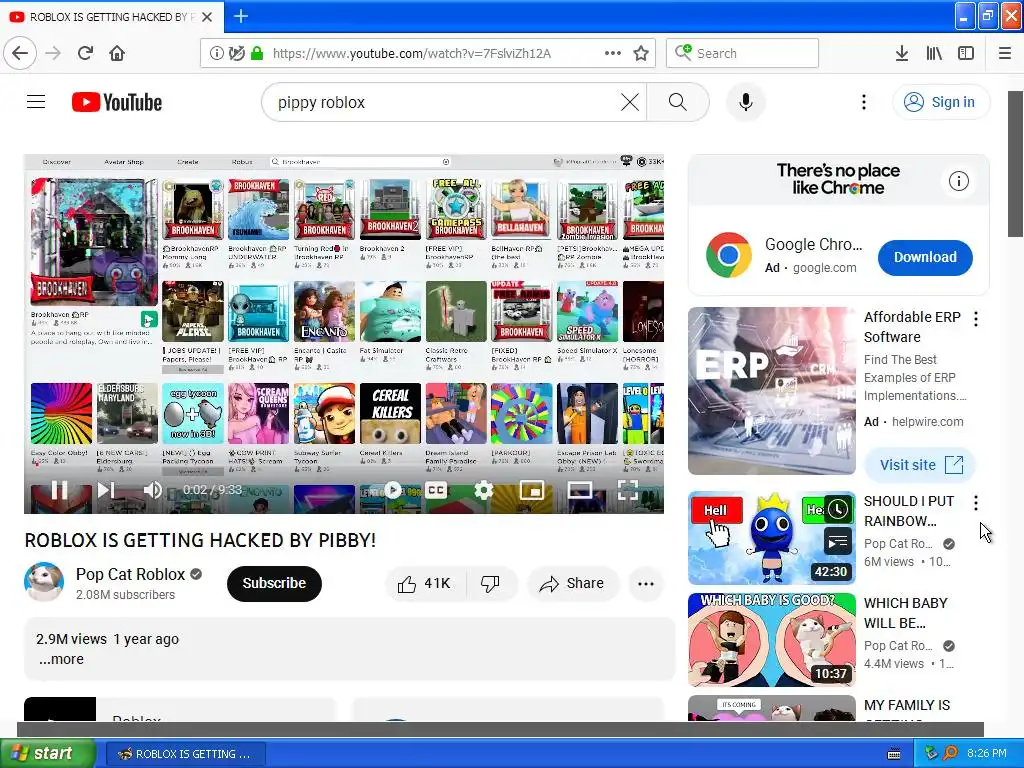Screen dimensions: 1024x768
Task: Open Affordable ERP Software ad thumbnail
Action: click(772, 391)
